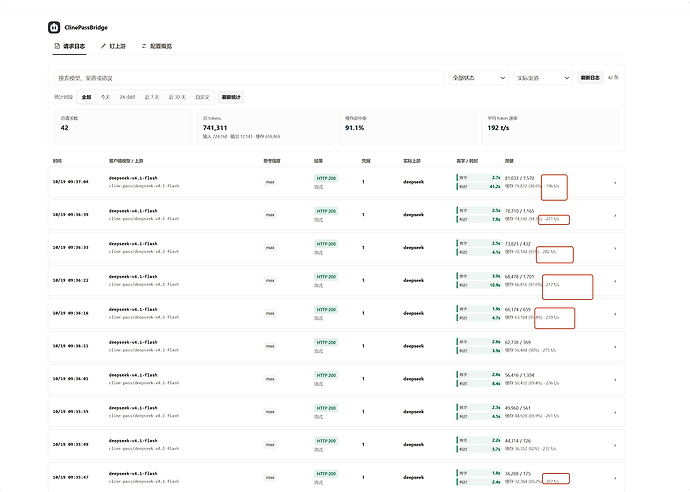Click the ClinePassBridge title text

click(x=86, y=27)
